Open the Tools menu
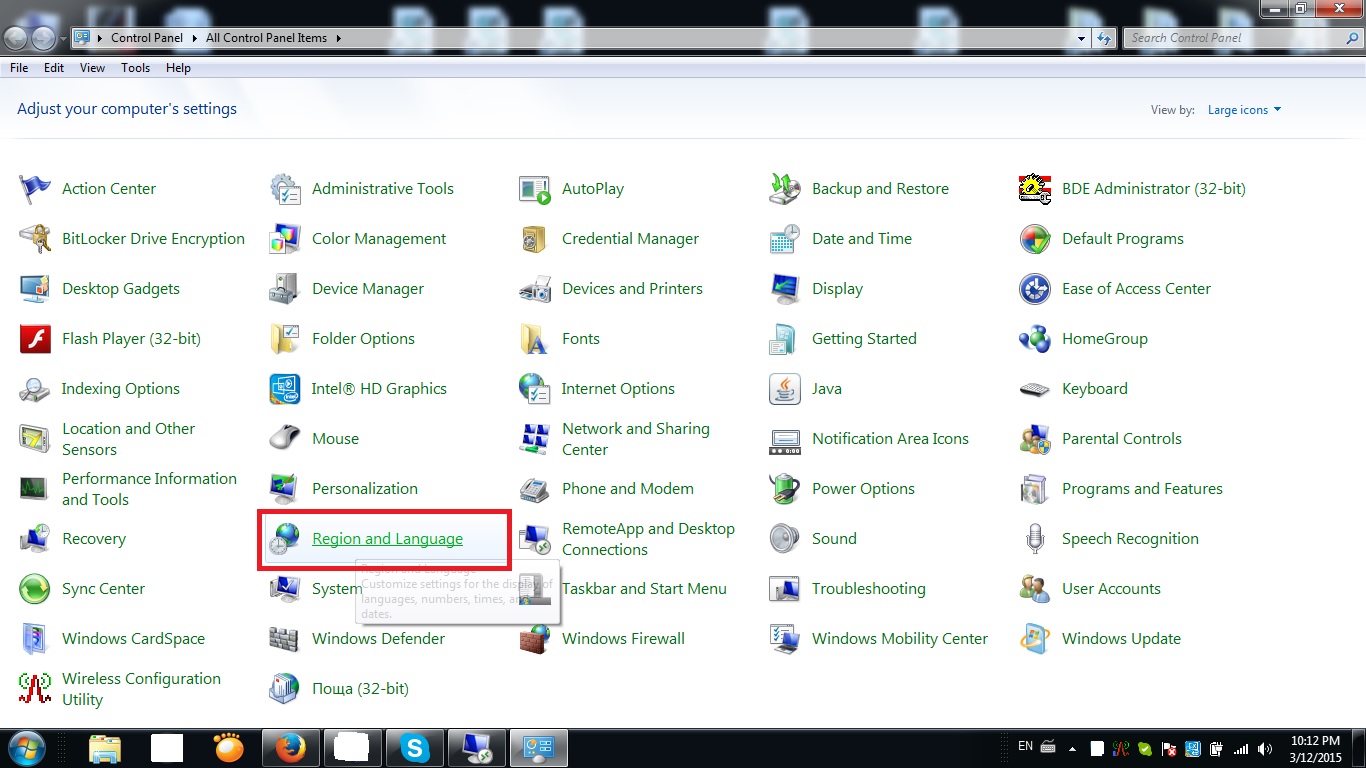Image resolution: width=1366 pixels, height=768 pixels. [135, 68]
